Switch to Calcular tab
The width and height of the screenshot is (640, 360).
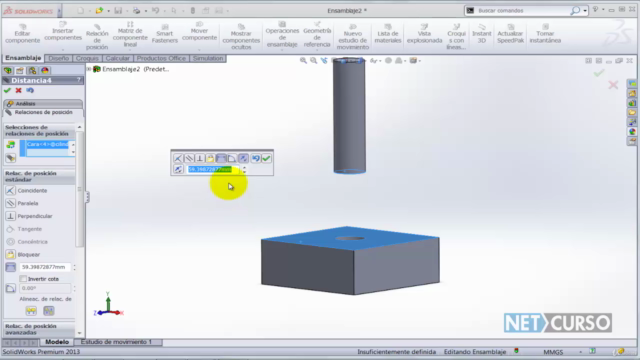coord(118,58)
